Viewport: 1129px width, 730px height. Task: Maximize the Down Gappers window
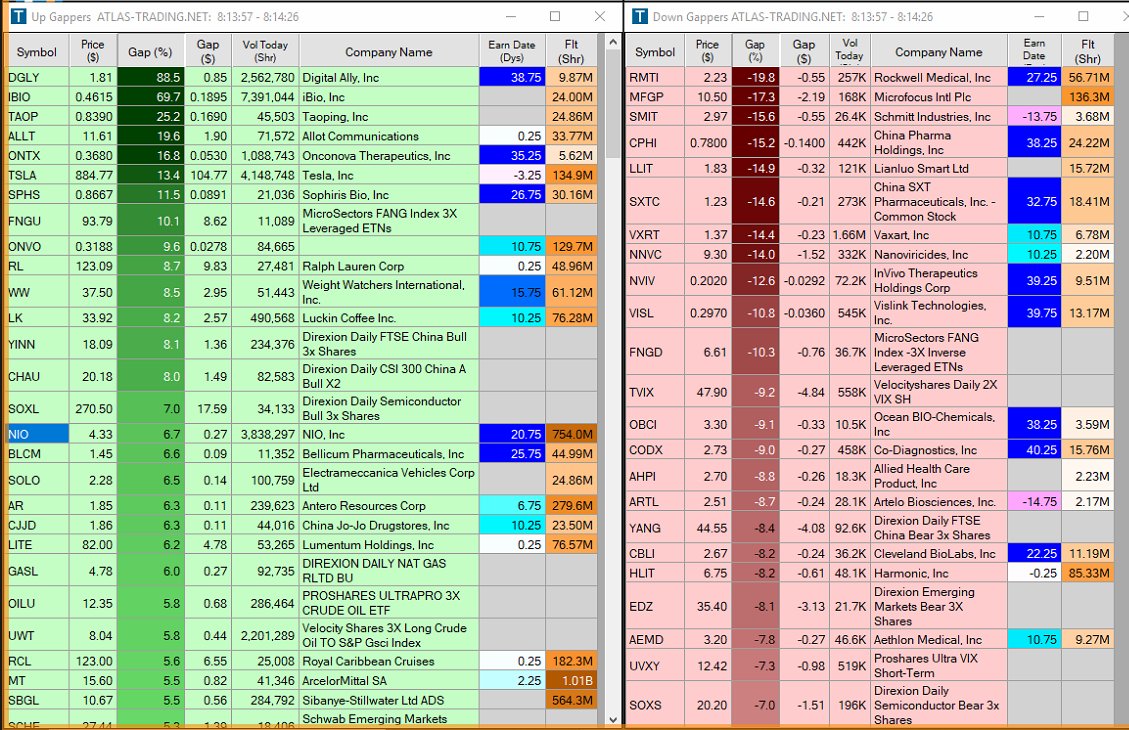[x=1083, y=16]
